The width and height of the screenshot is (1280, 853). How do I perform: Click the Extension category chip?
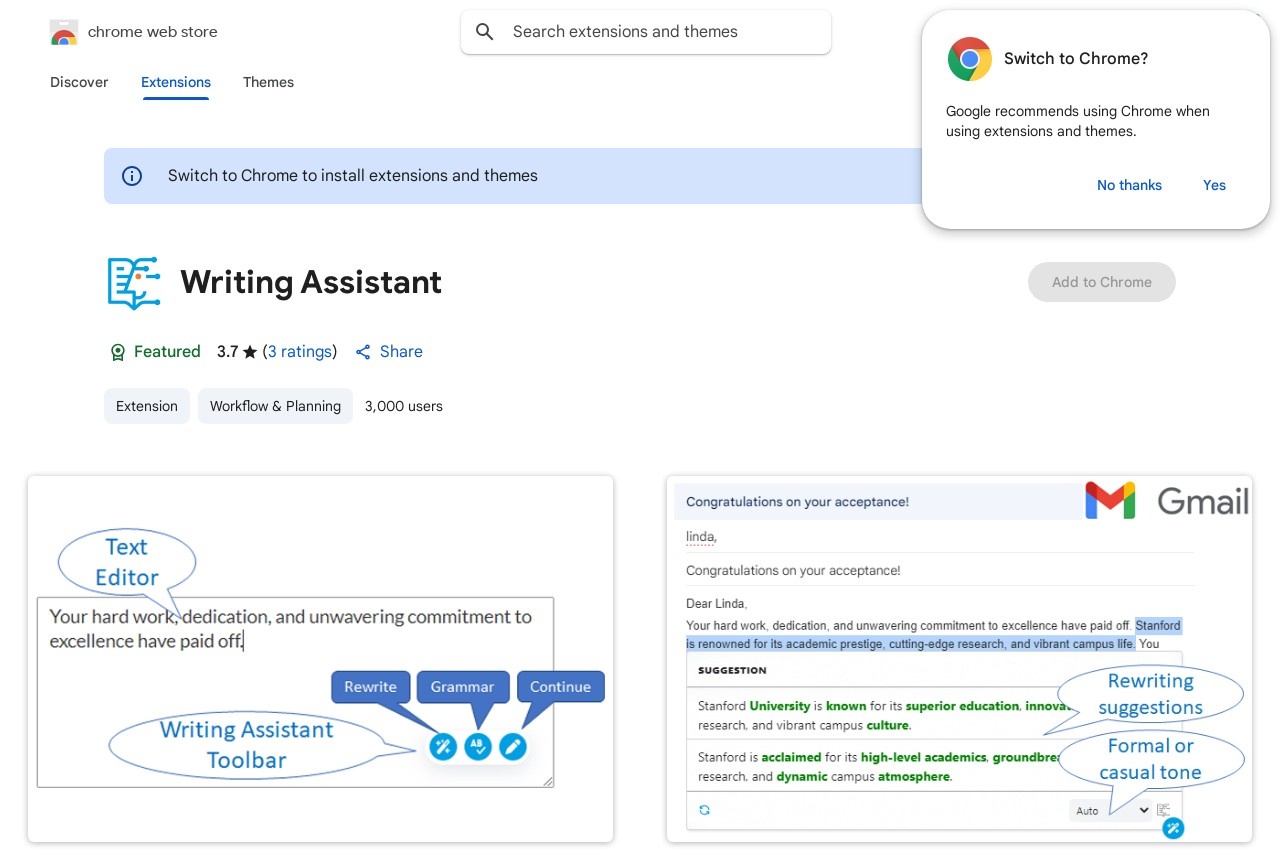pyautogui.click(x=147, y=406)
